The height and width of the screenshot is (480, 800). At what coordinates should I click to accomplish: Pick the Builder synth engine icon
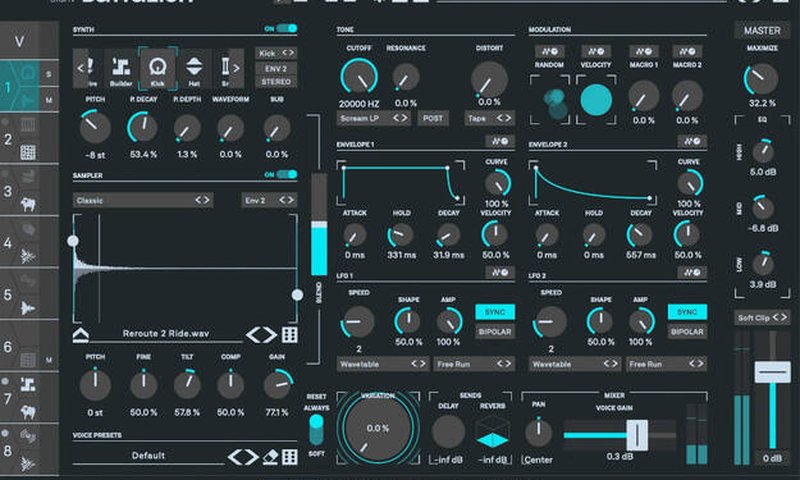121,68
